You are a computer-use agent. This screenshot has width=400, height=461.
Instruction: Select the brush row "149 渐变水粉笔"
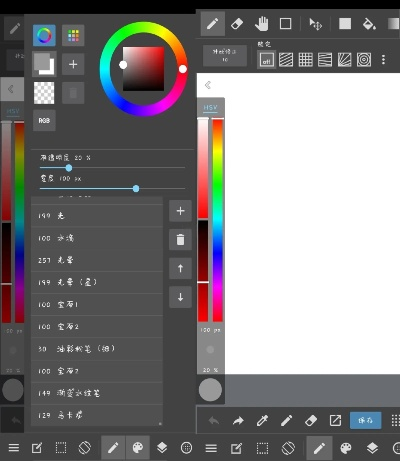97,393
